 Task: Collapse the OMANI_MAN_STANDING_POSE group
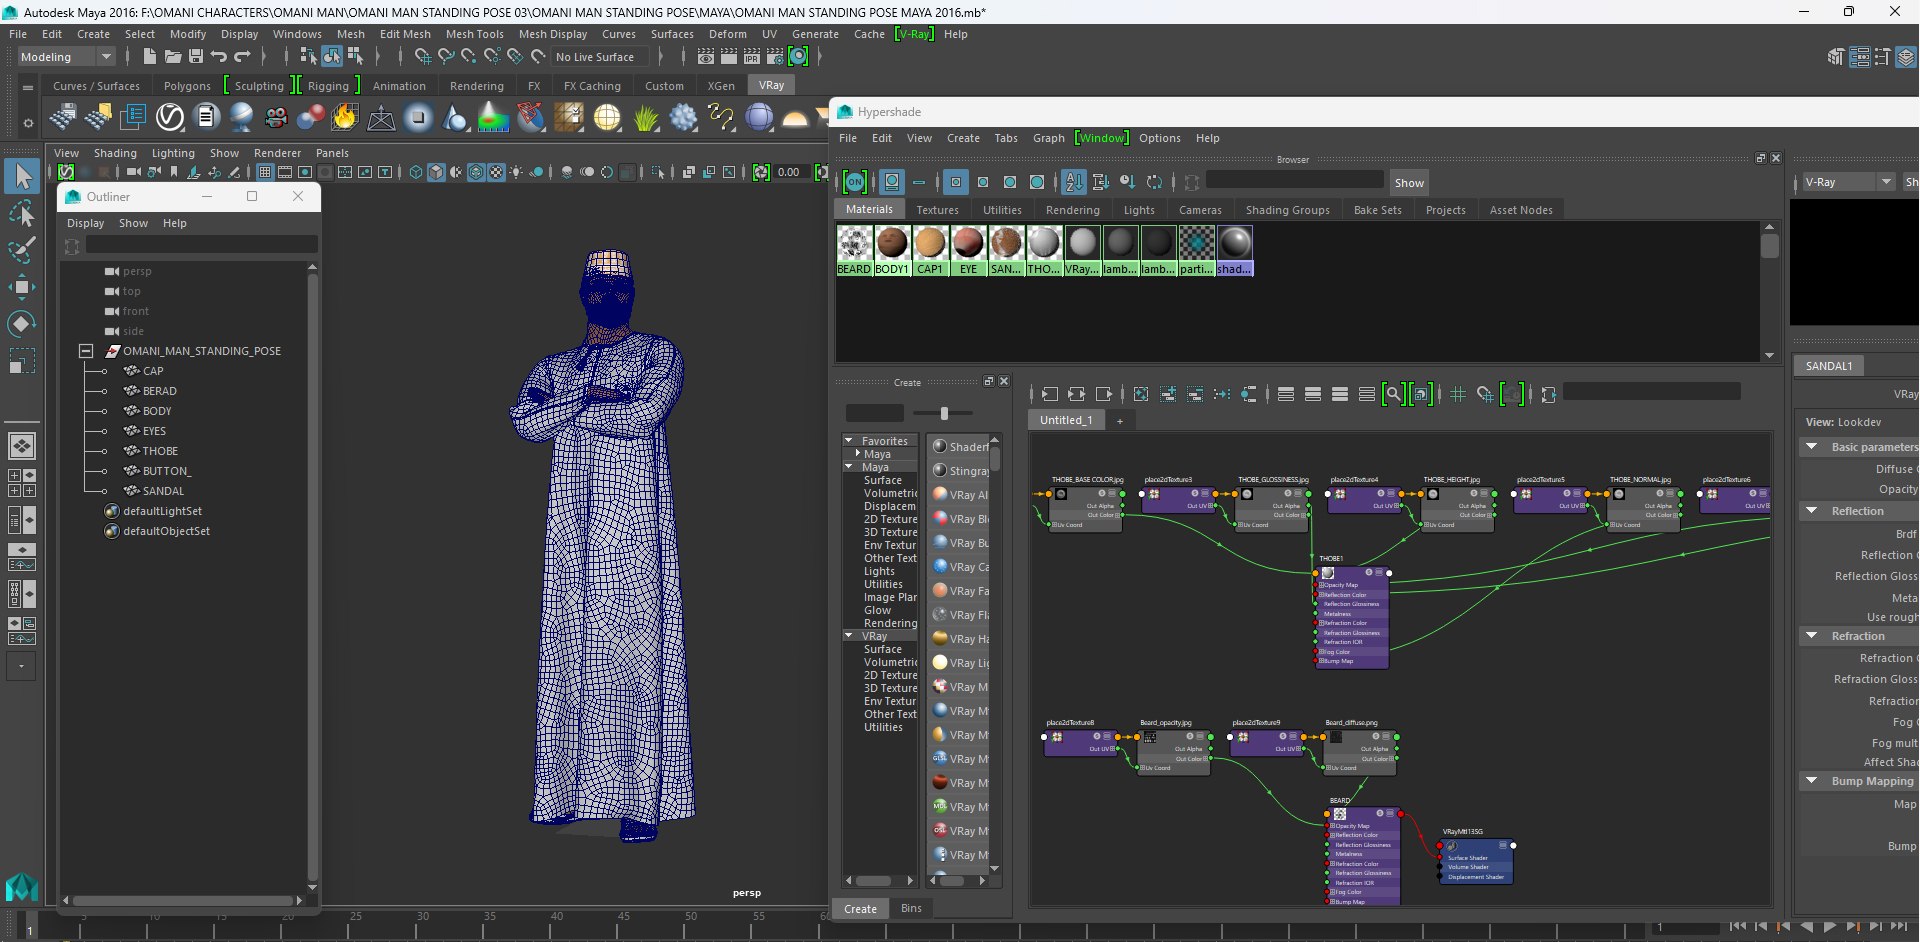pyautogui.click(x=86, y=351)
